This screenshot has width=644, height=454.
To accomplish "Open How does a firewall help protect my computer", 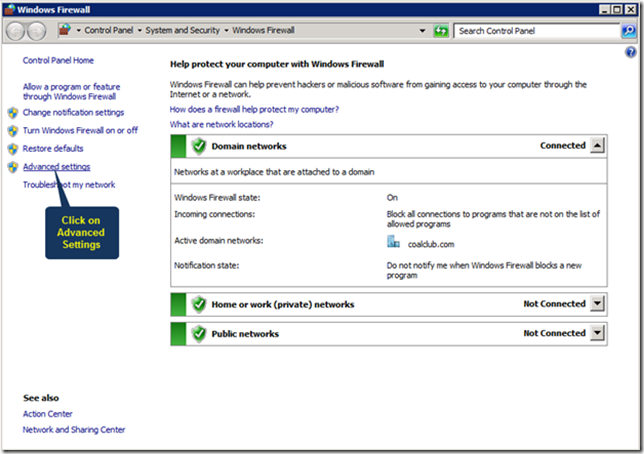I will tap(254, 110).
